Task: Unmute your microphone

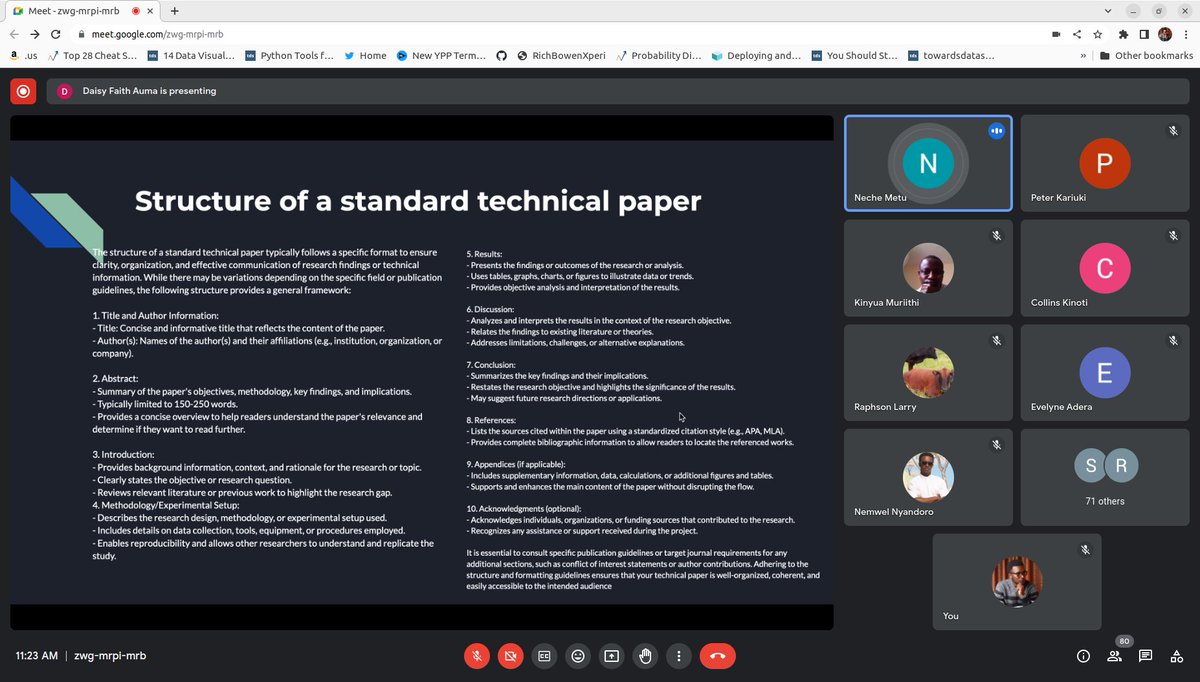Action: pos(477,656)
